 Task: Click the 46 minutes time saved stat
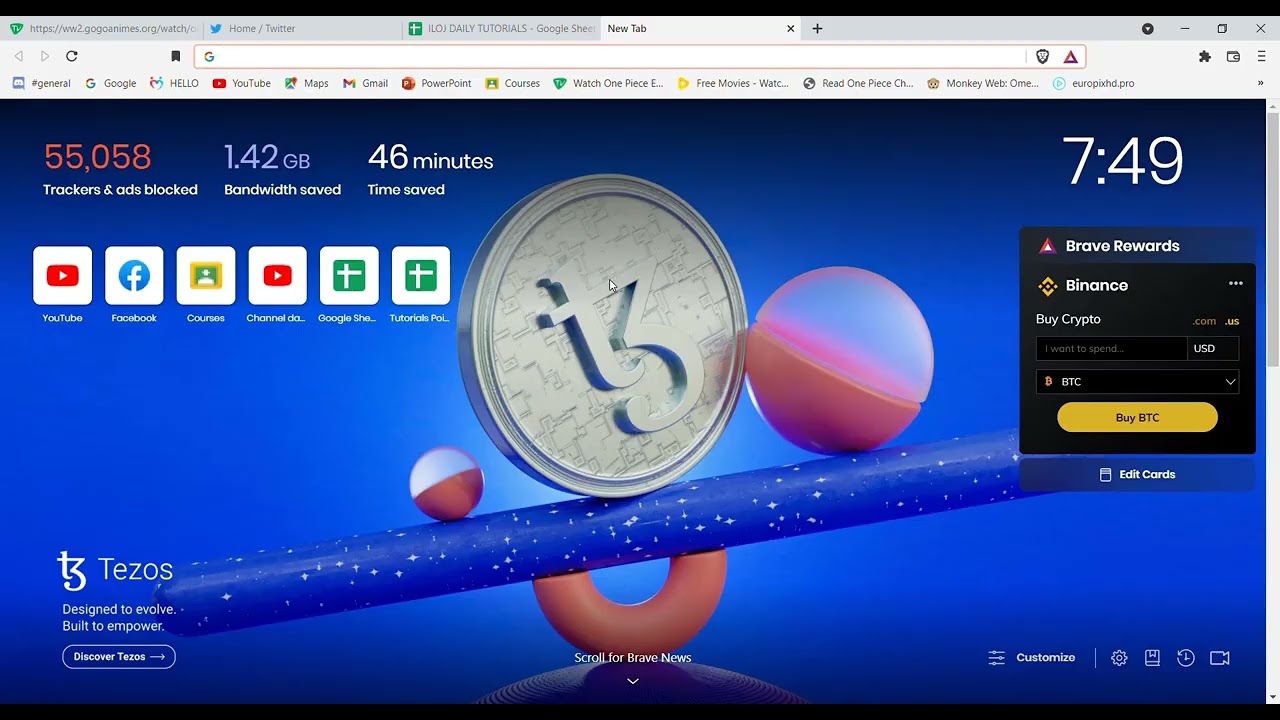430,170
